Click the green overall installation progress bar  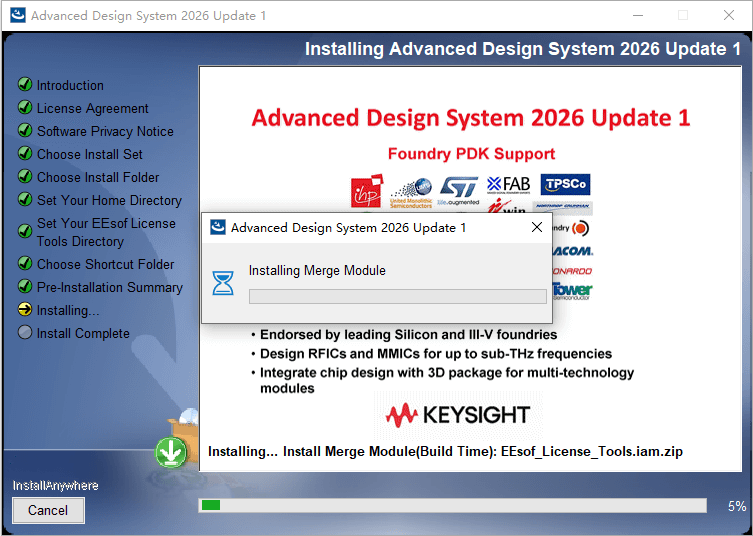452,505
